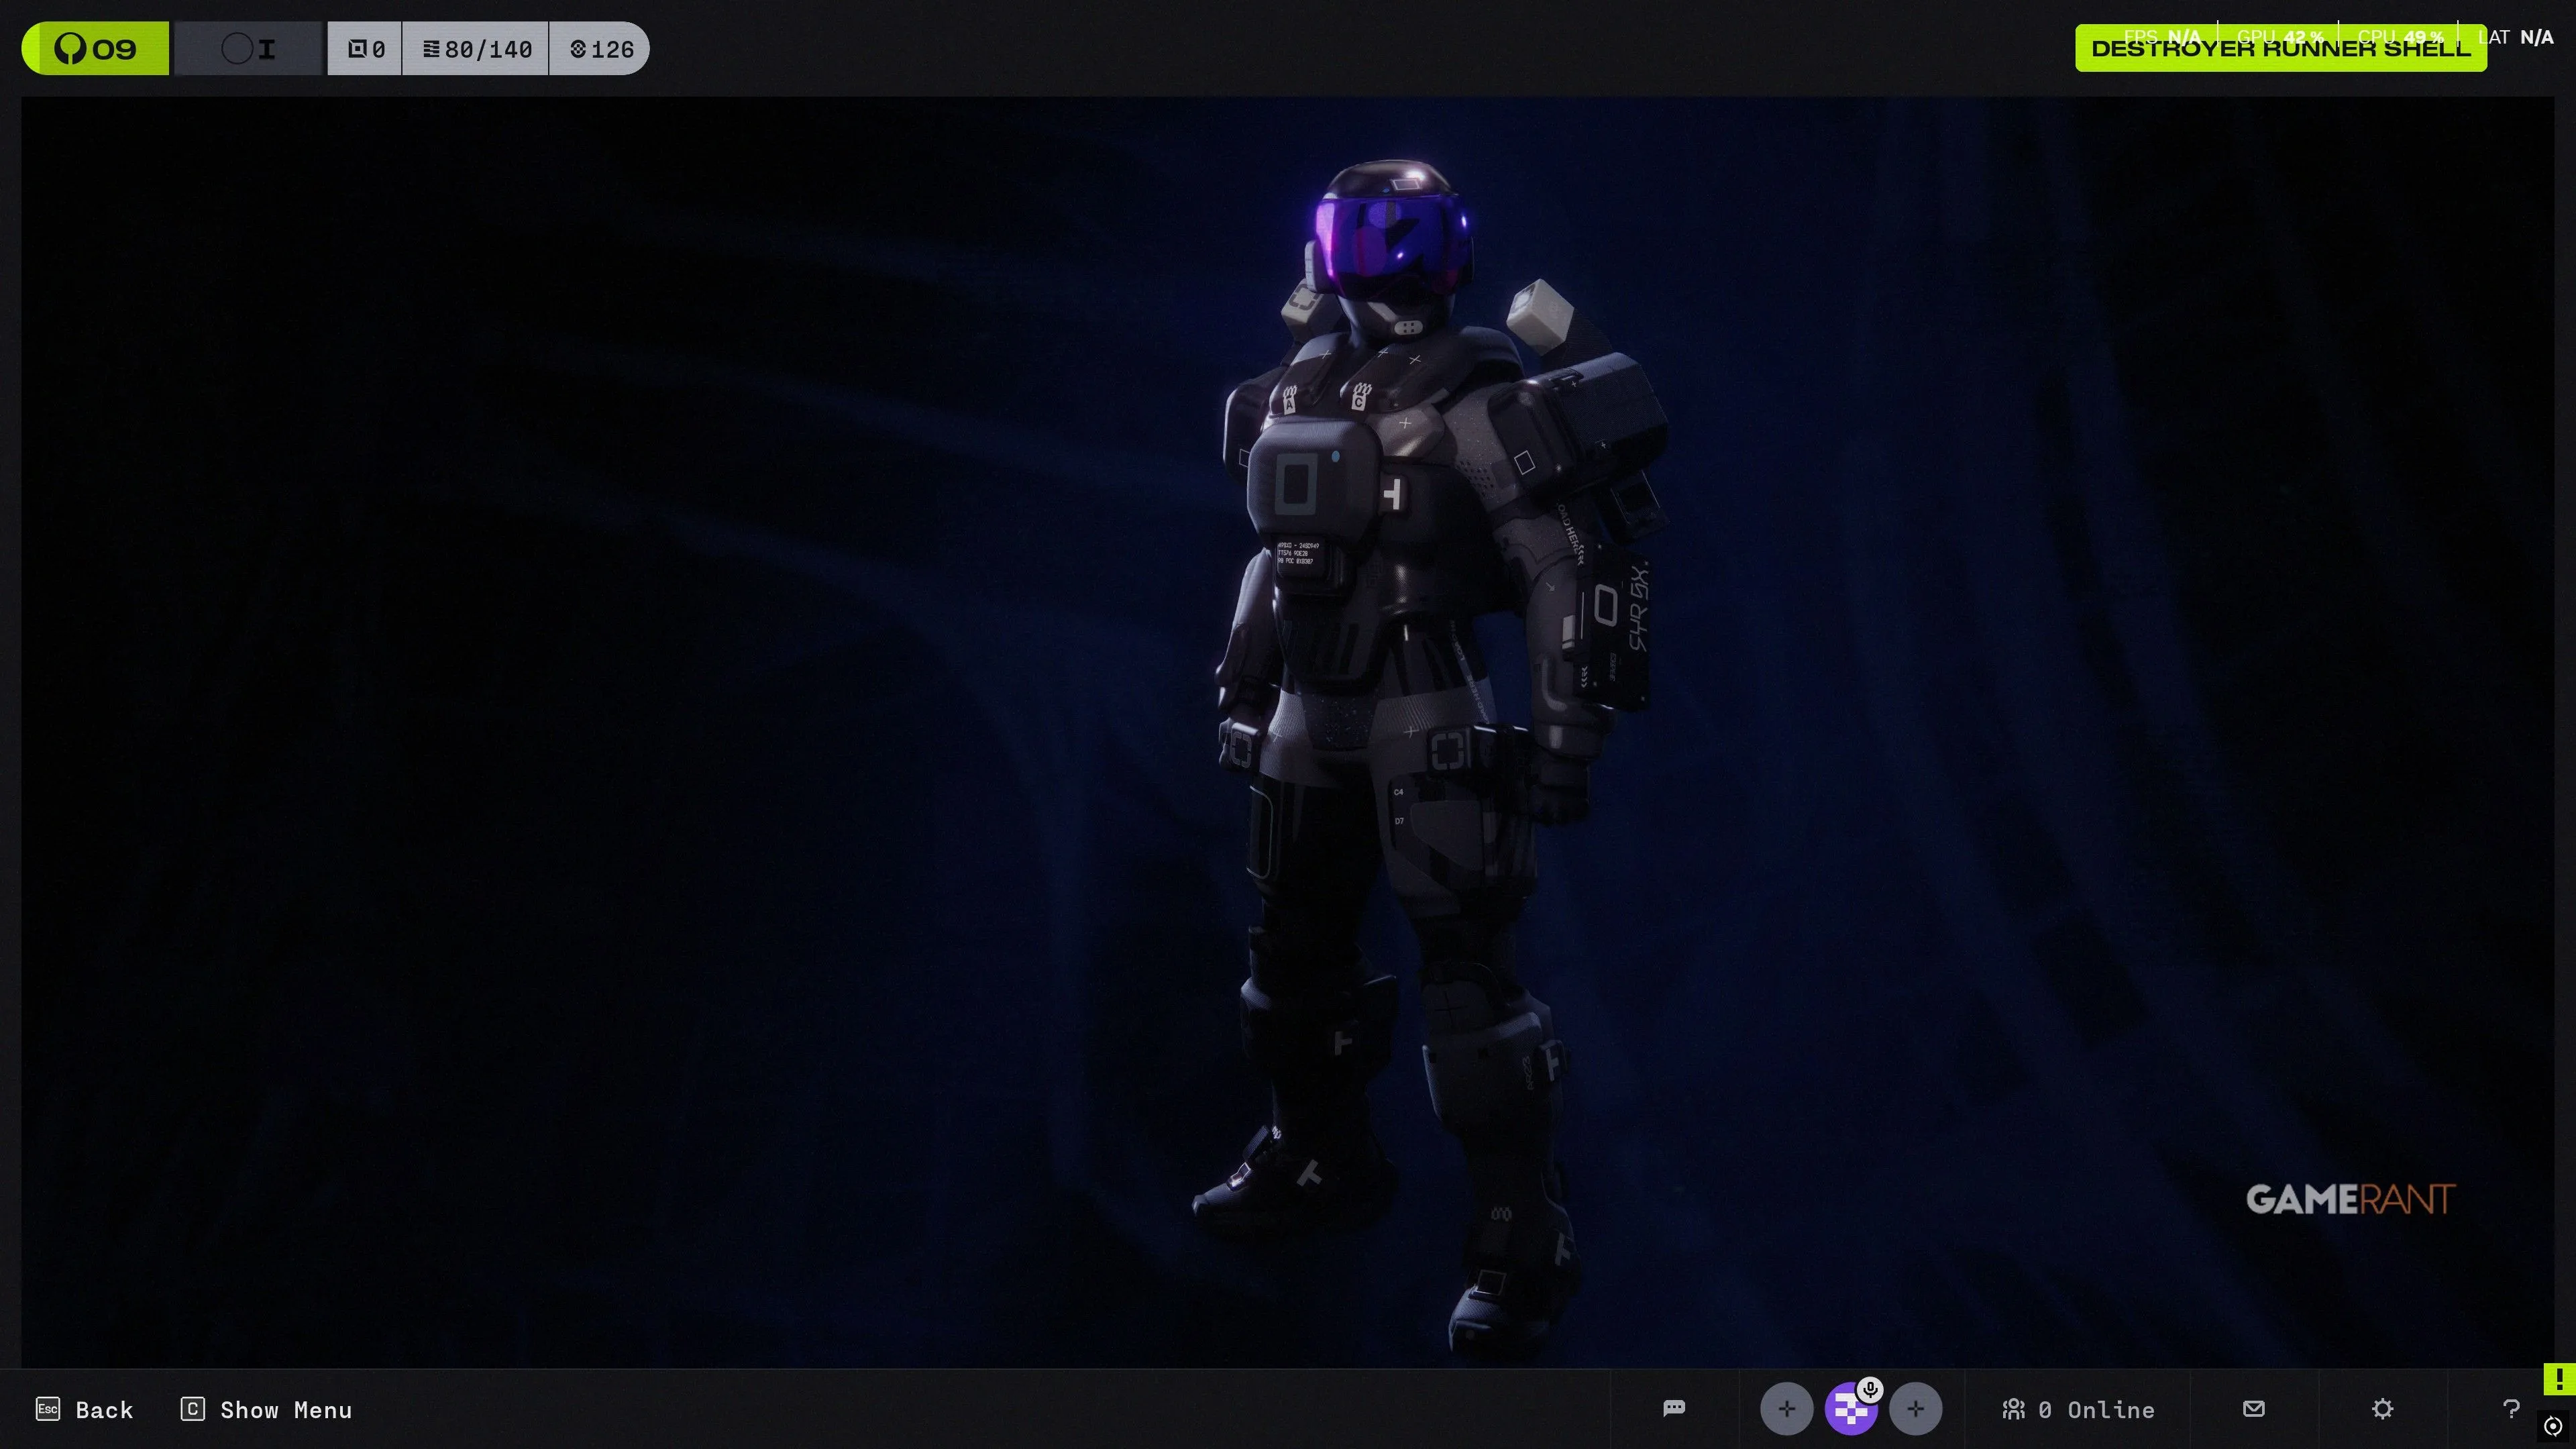The width and height of the screenshot is (2576, 1449).
Task: Click Show Menu
Action: click(x=266, y=1409)
